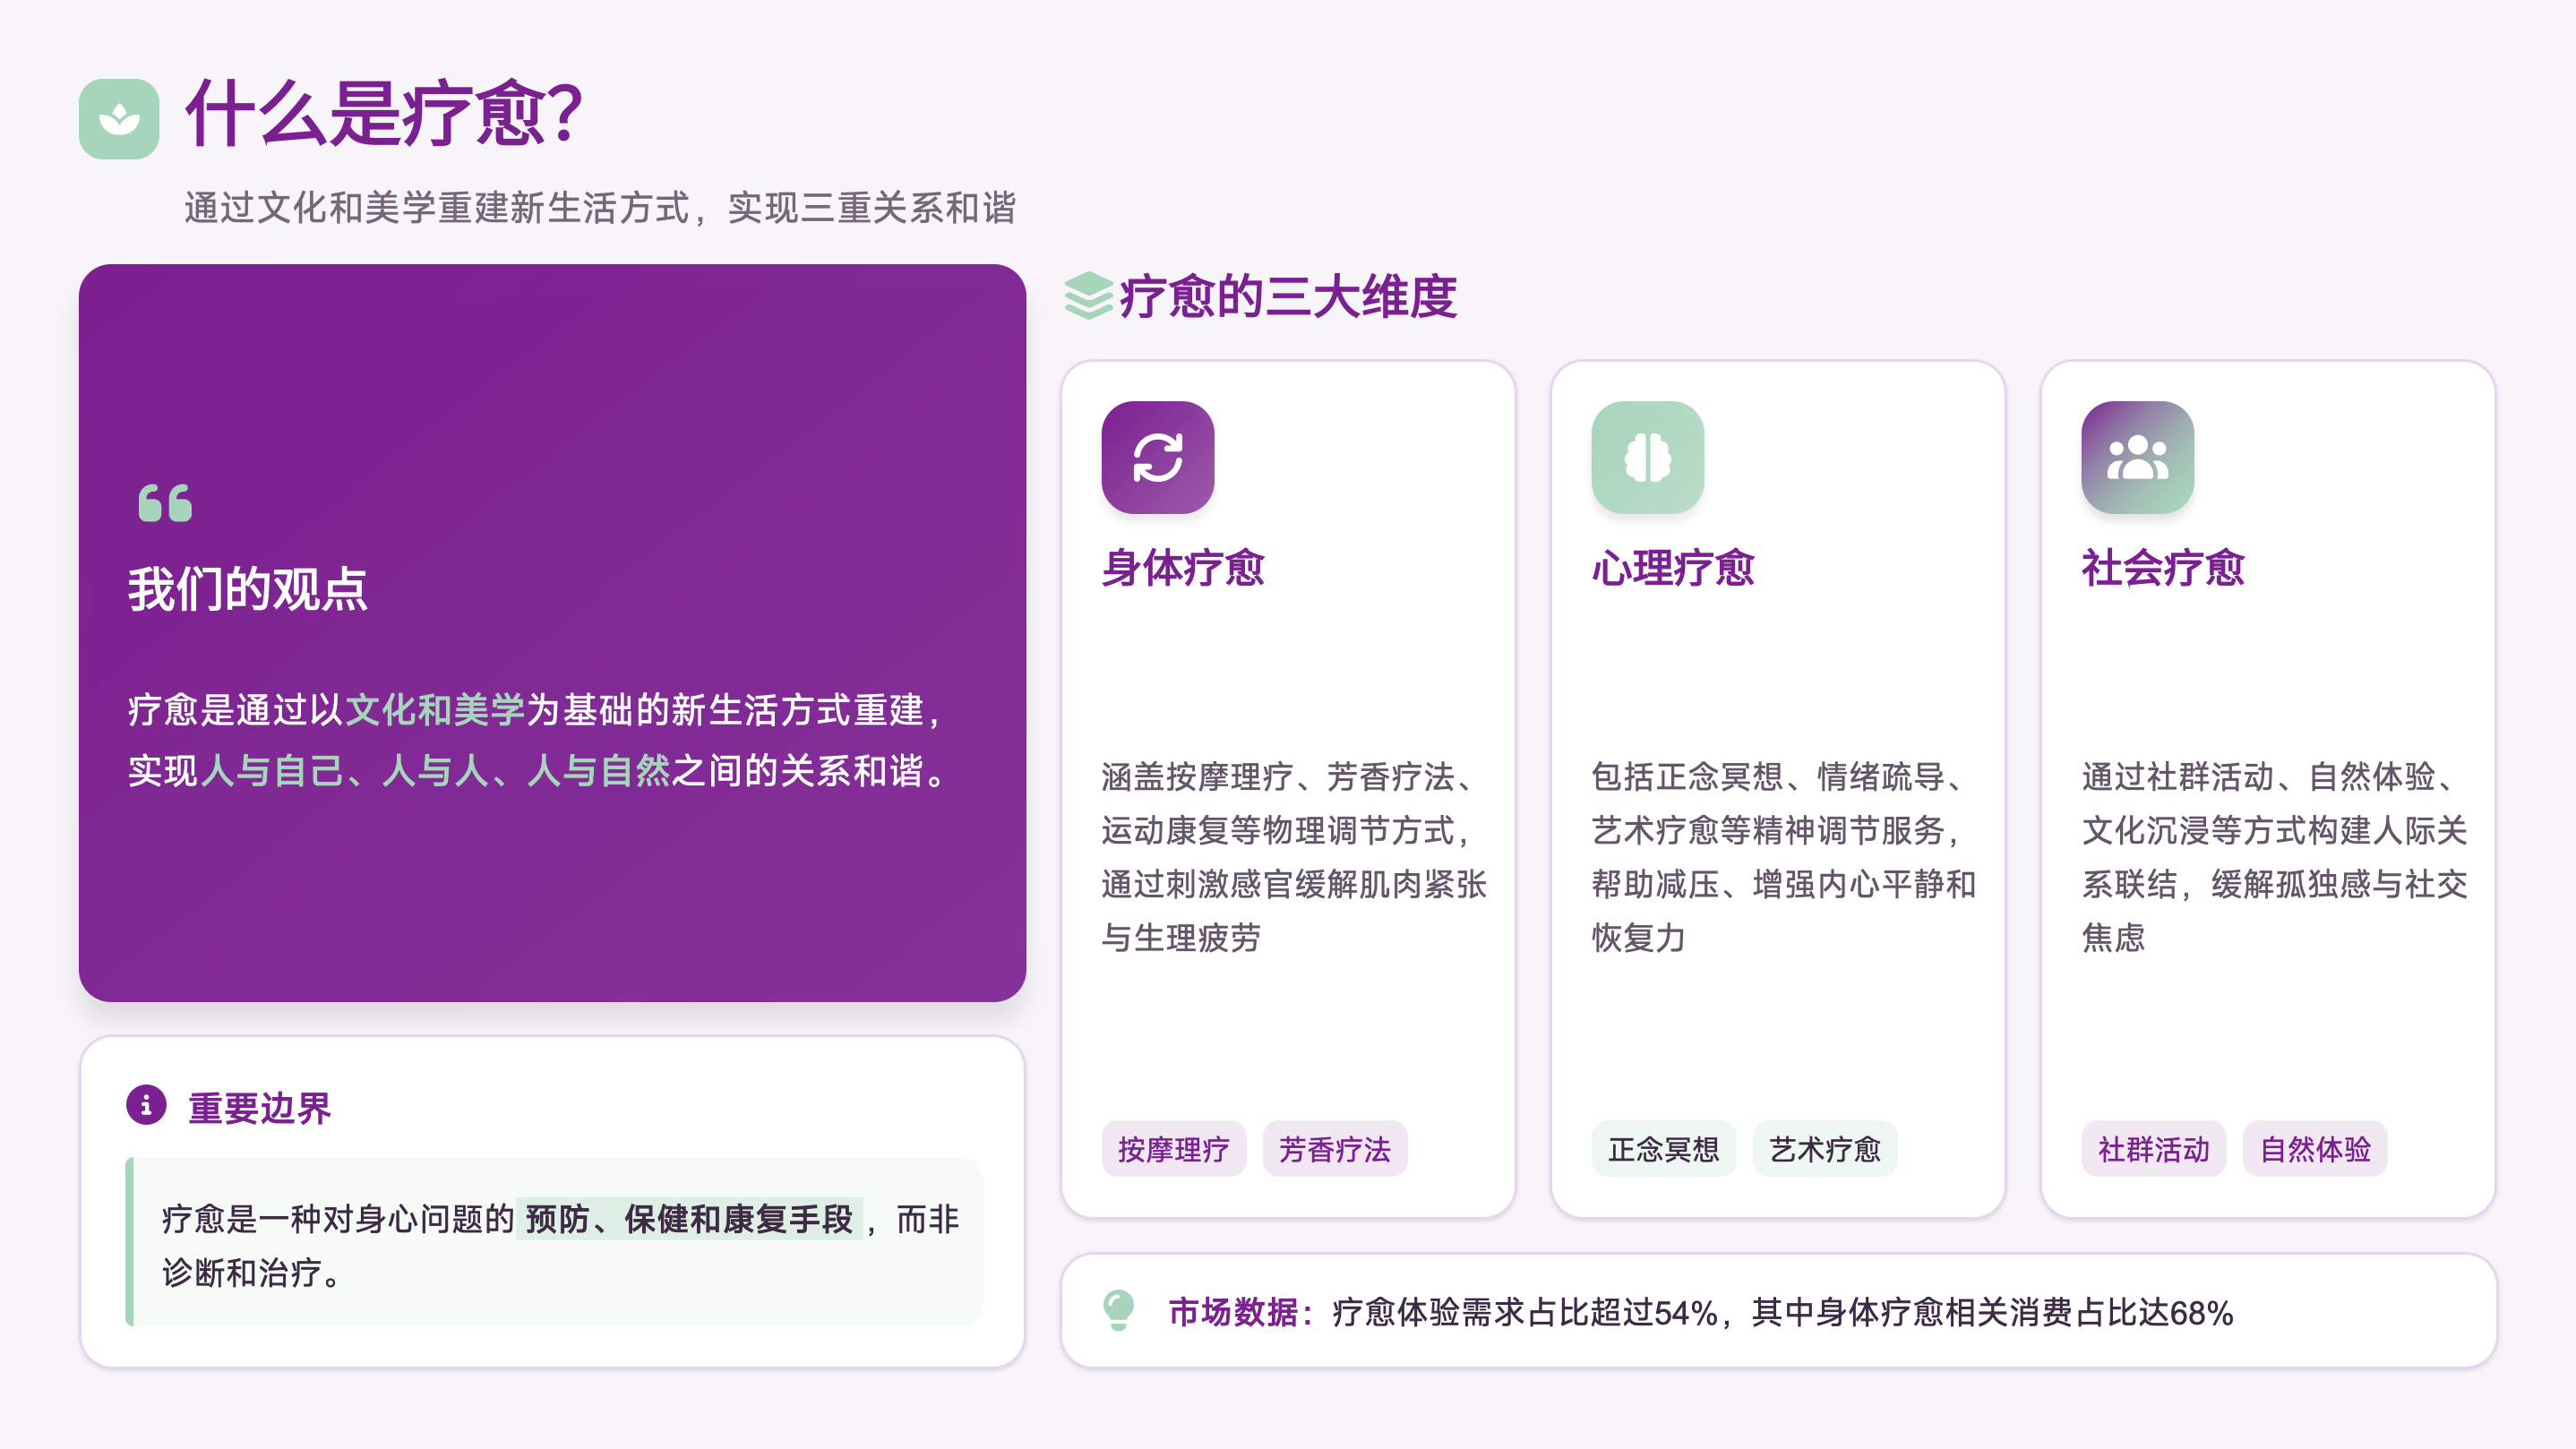The image size is (2576, 1449).
Task: Click the stacked layers icon near 疗愈的三大维度
Action: pyautogui.click(x=1088, y=296)
